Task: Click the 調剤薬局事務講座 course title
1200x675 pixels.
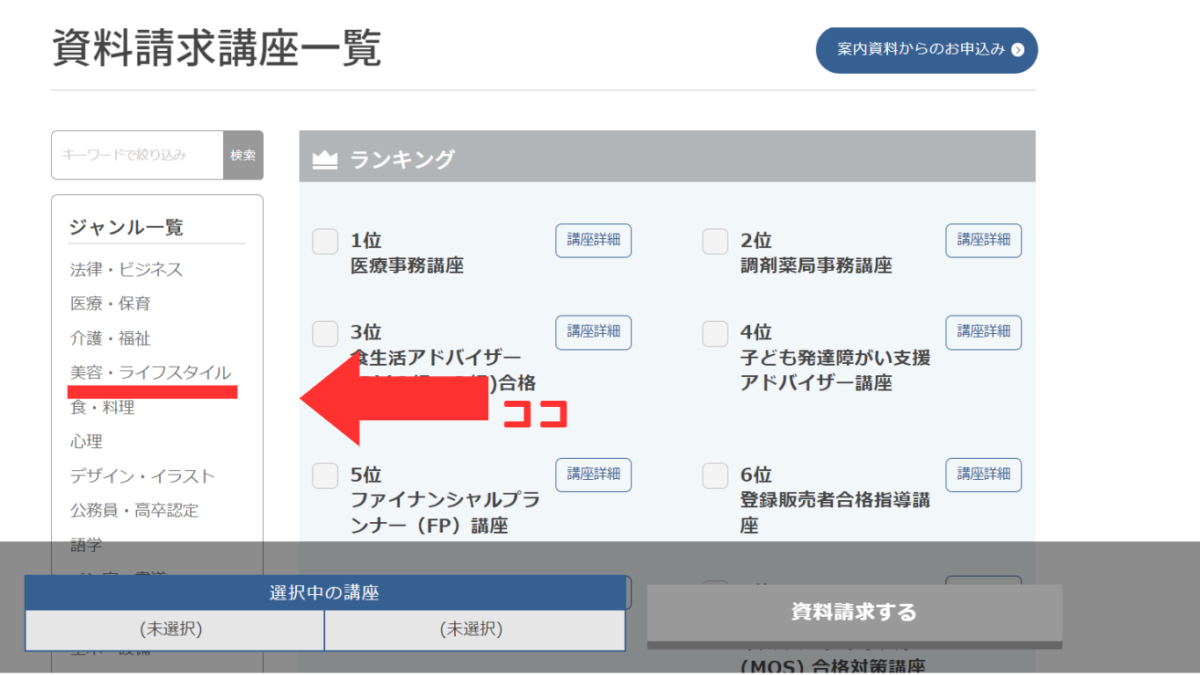Action: pos(816,266)
